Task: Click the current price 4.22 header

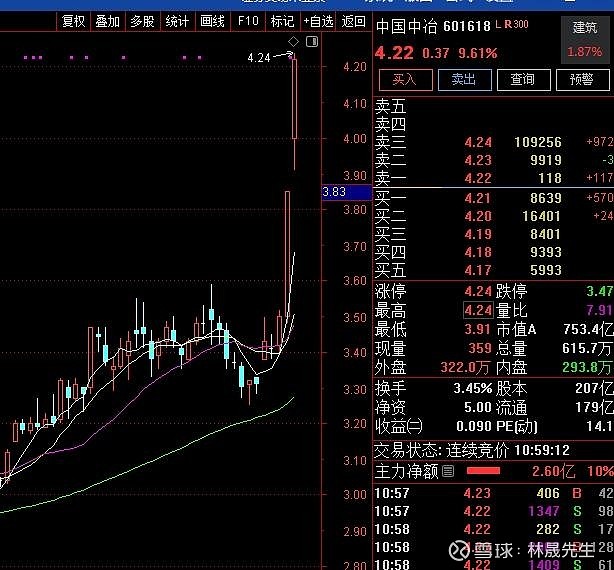Action: pyautogui.click(x=394, y=53)
